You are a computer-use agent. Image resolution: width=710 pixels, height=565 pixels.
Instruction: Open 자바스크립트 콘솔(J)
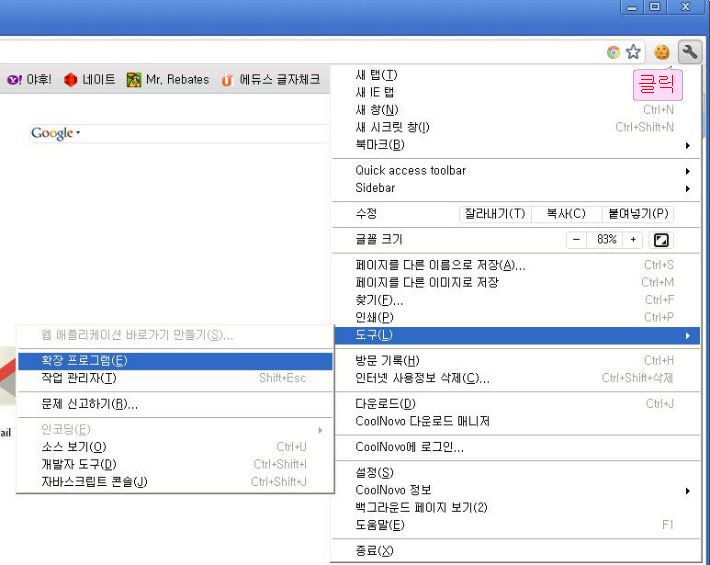[175, 482]
